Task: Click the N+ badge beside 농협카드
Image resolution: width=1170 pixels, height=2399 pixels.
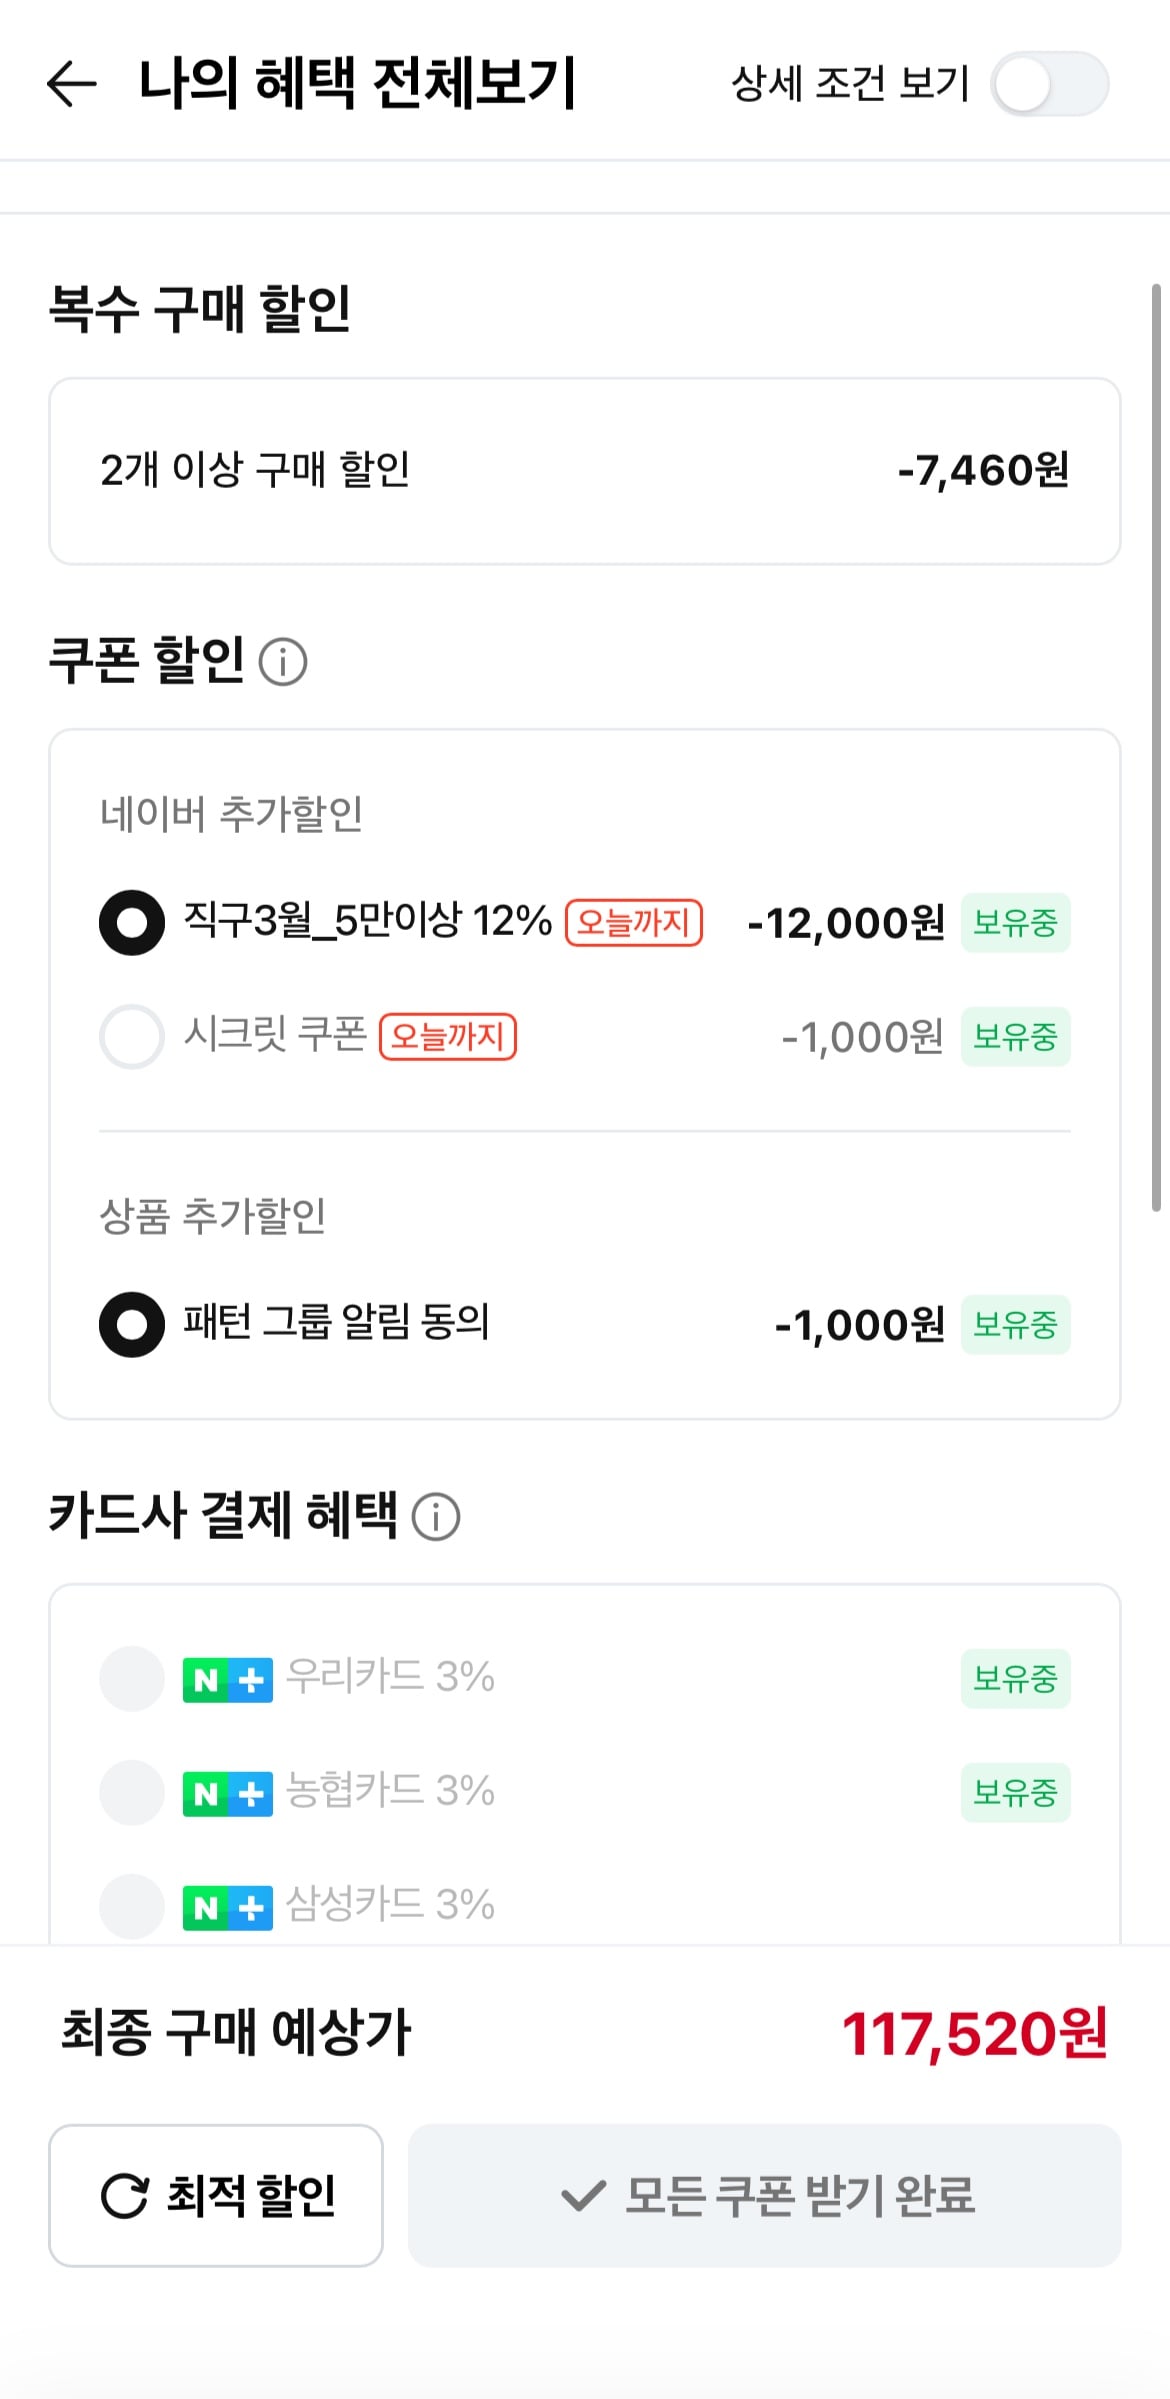Action: click(227, 1794)
